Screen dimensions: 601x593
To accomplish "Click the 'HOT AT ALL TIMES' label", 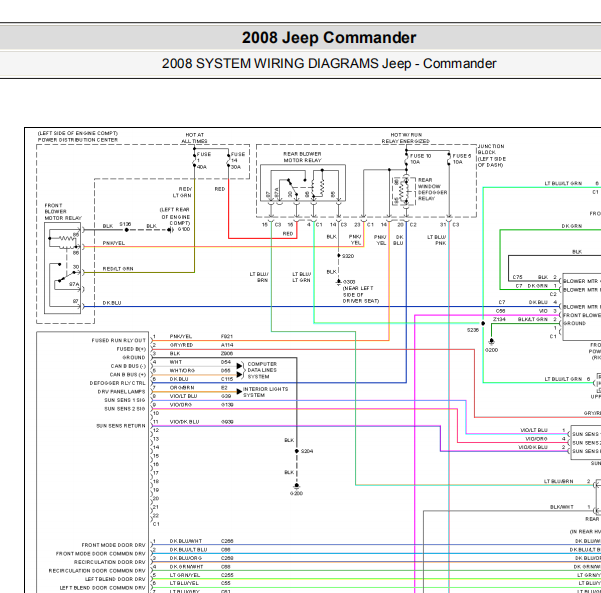I will point(194,138).
